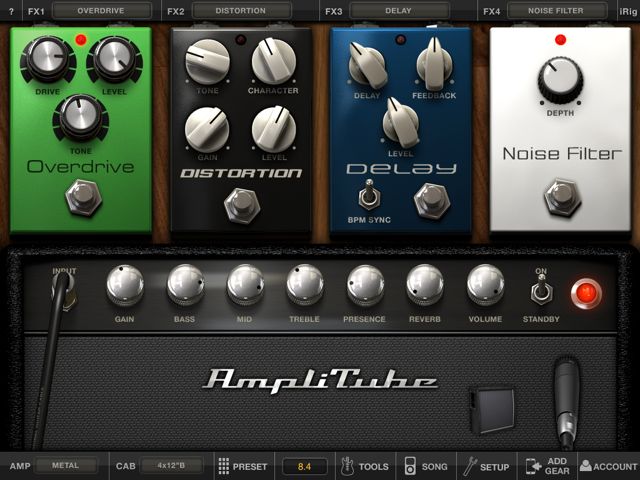The image size is (640, 480).
Task: Tap the iRig logo in top bar
Action: tap(628, 11)
